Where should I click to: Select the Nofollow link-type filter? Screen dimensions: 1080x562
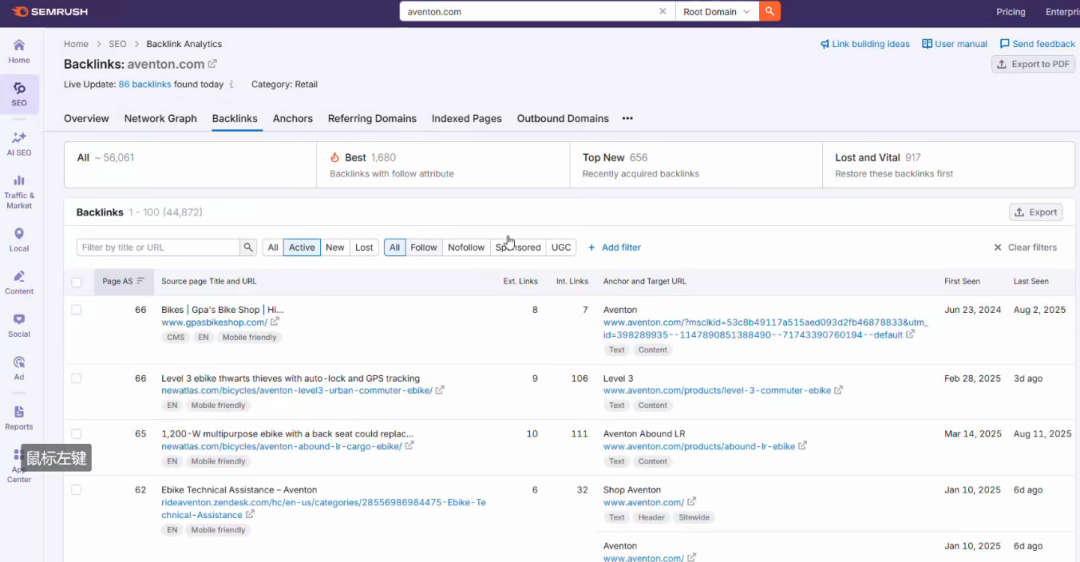click(x=466, y=247)
